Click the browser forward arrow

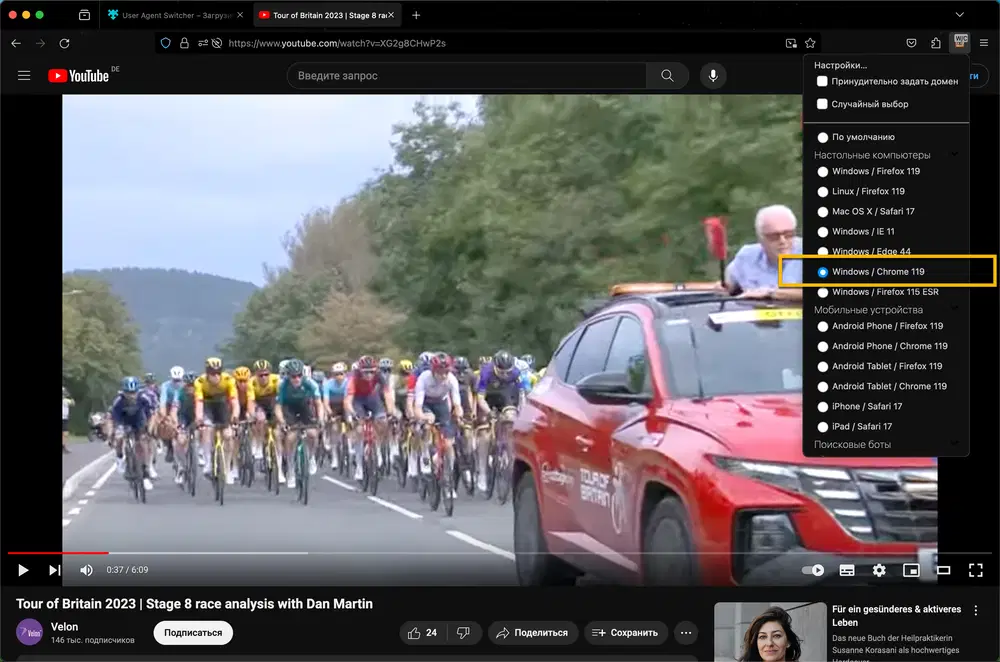[40, 43]
